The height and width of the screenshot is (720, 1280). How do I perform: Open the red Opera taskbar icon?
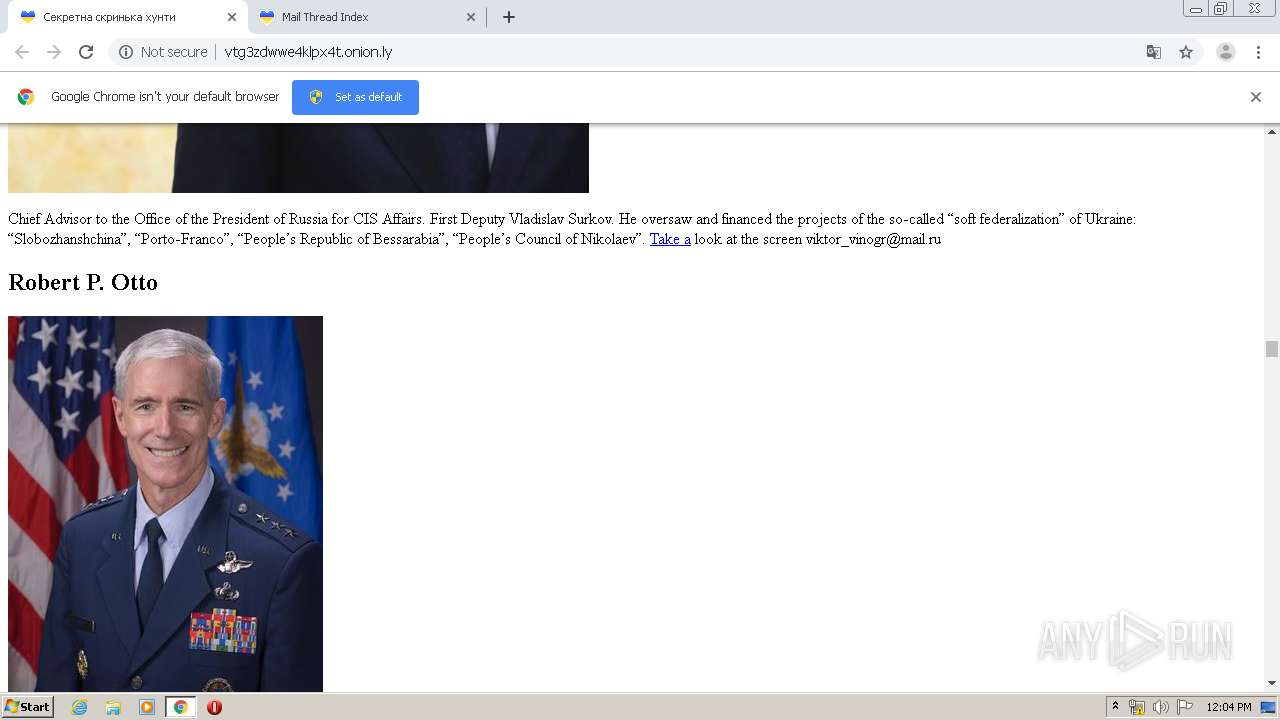click(x=214, y=707)
